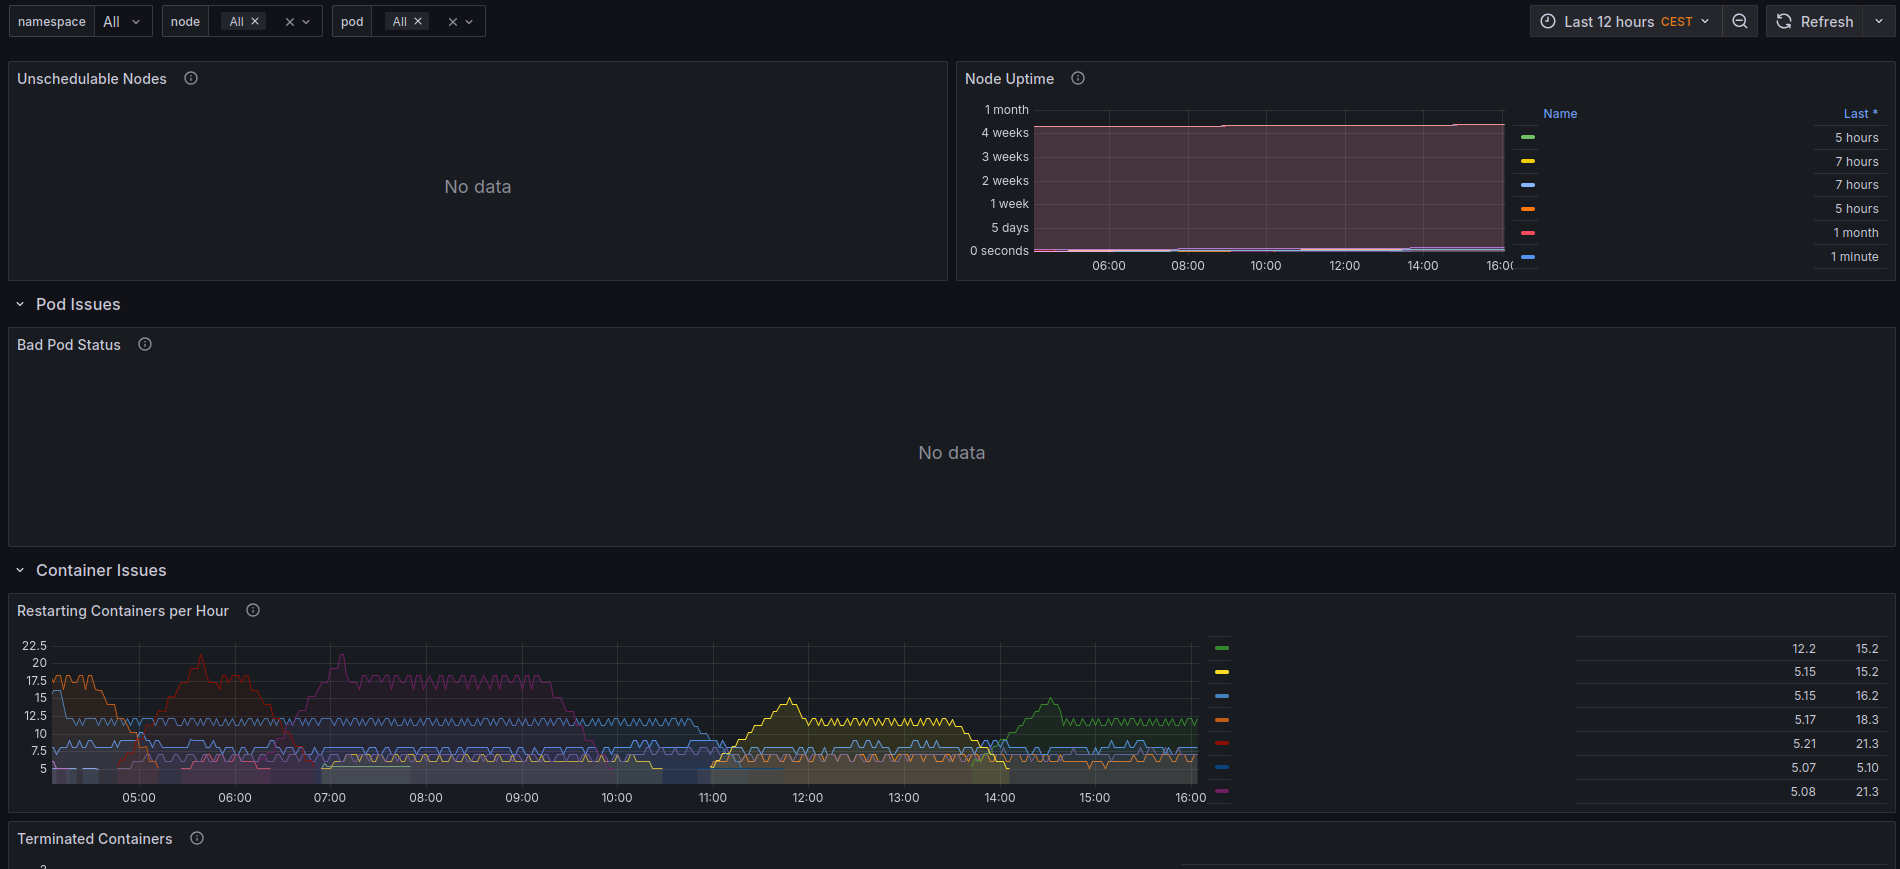Click the Terminated Containers info icon
The image size is (1900, 869).
click(197, 838)
